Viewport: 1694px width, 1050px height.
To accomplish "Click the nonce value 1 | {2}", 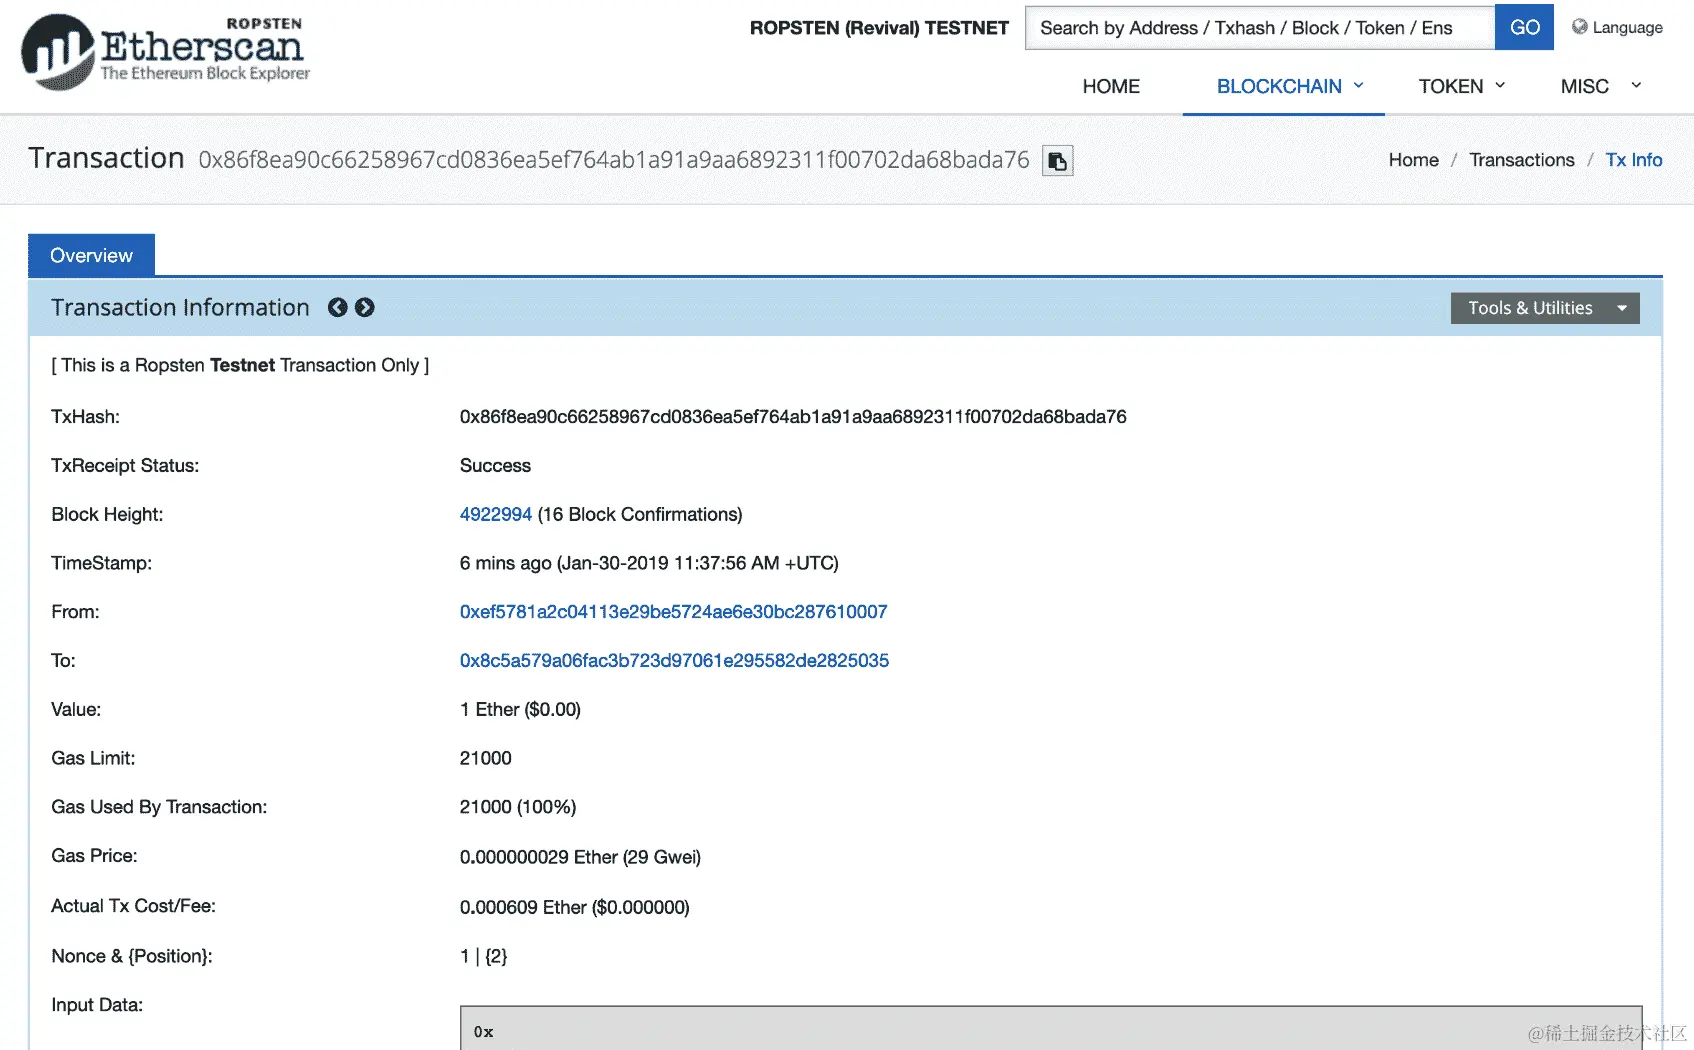I will pos(484,956).
